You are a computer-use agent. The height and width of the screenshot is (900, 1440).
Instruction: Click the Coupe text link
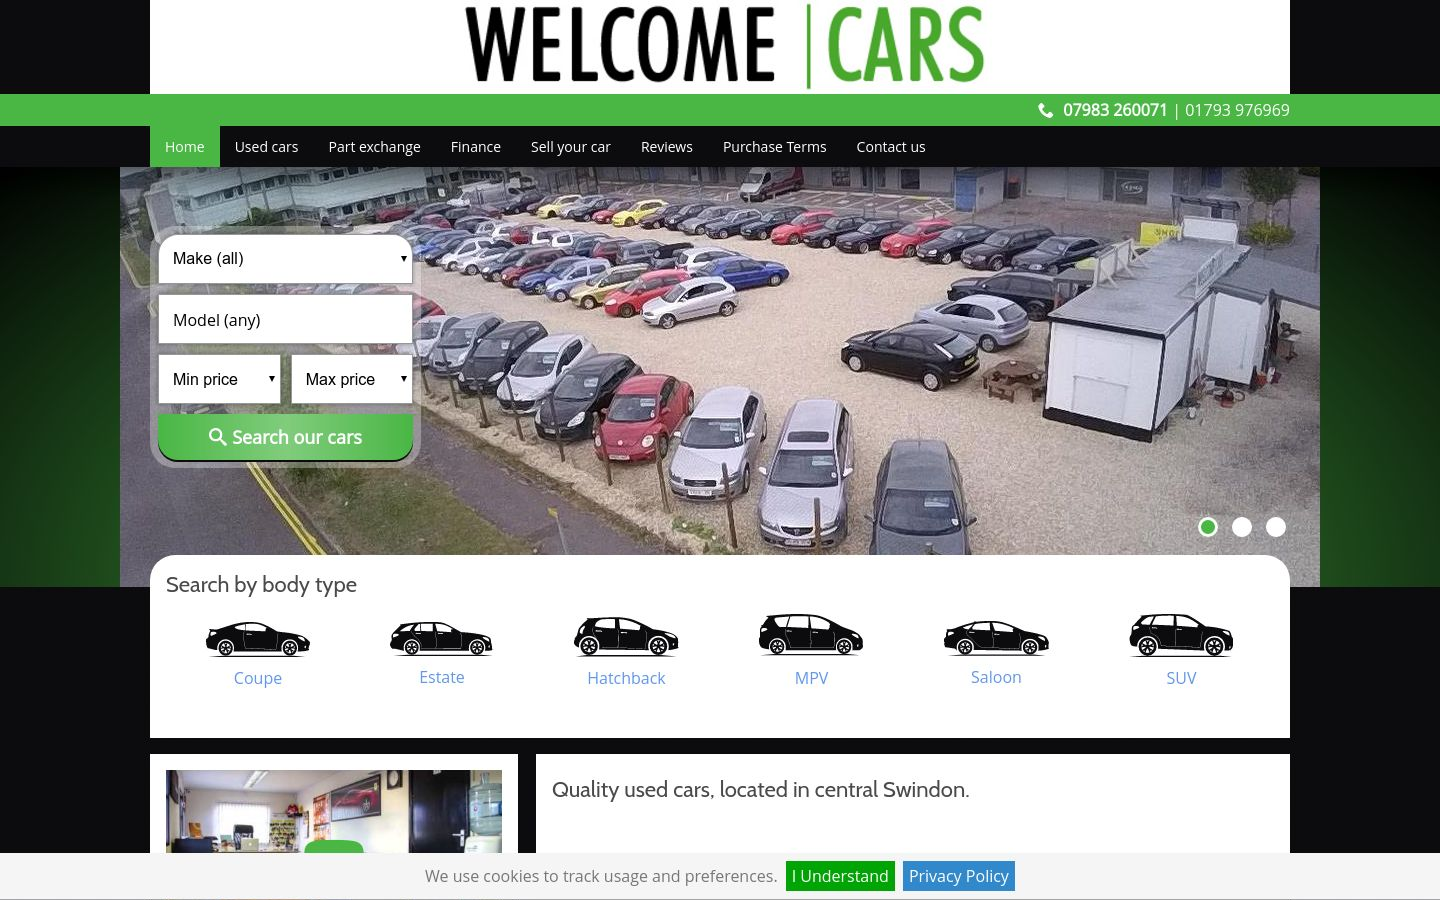pos(258,678)
